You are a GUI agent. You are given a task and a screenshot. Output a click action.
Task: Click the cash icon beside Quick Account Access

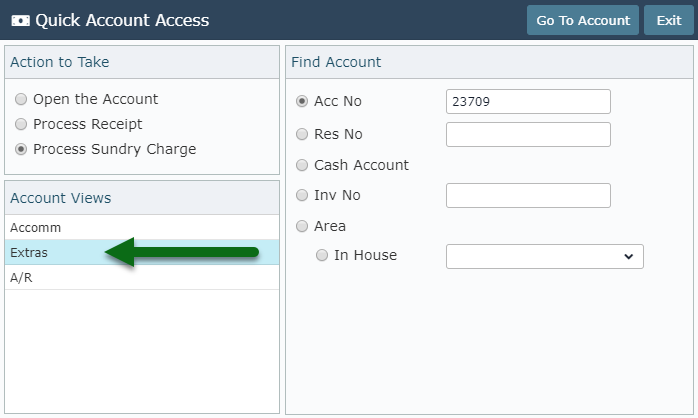(x=20, y=20)
